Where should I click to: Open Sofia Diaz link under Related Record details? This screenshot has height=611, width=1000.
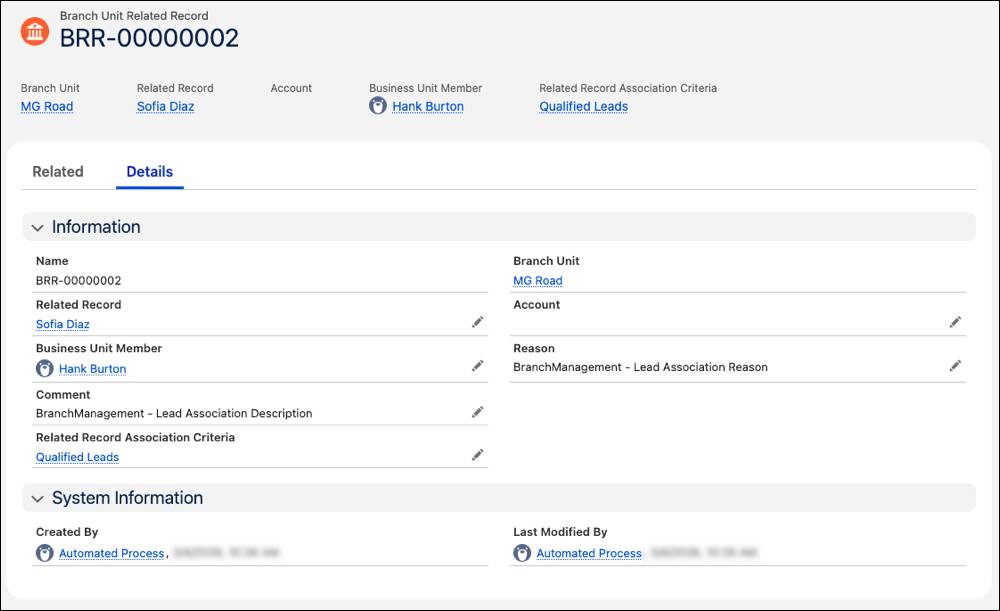62,324
